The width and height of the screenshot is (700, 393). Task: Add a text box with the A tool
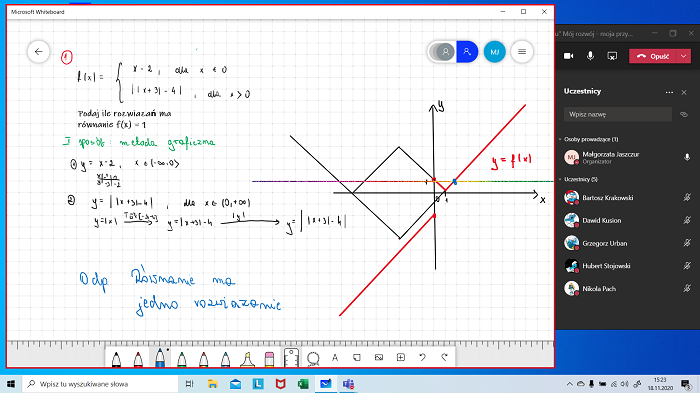coord(335,357)
